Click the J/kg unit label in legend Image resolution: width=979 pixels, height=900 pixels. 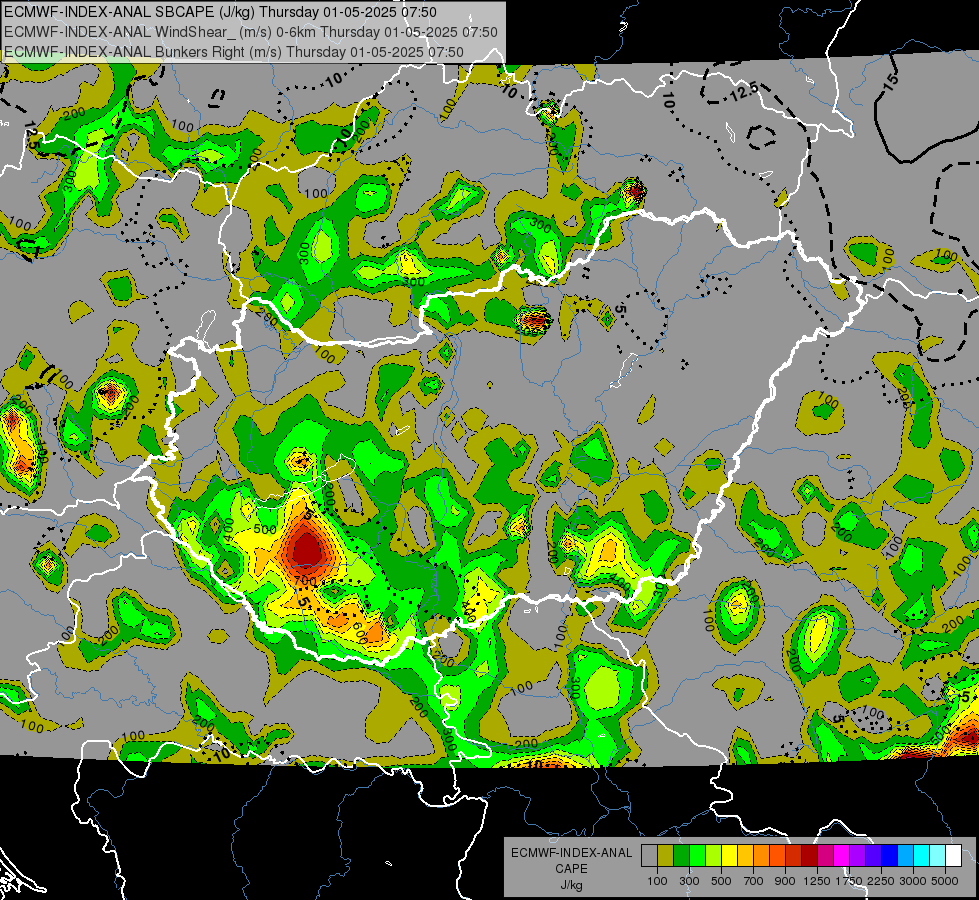(x=571, y=885)
